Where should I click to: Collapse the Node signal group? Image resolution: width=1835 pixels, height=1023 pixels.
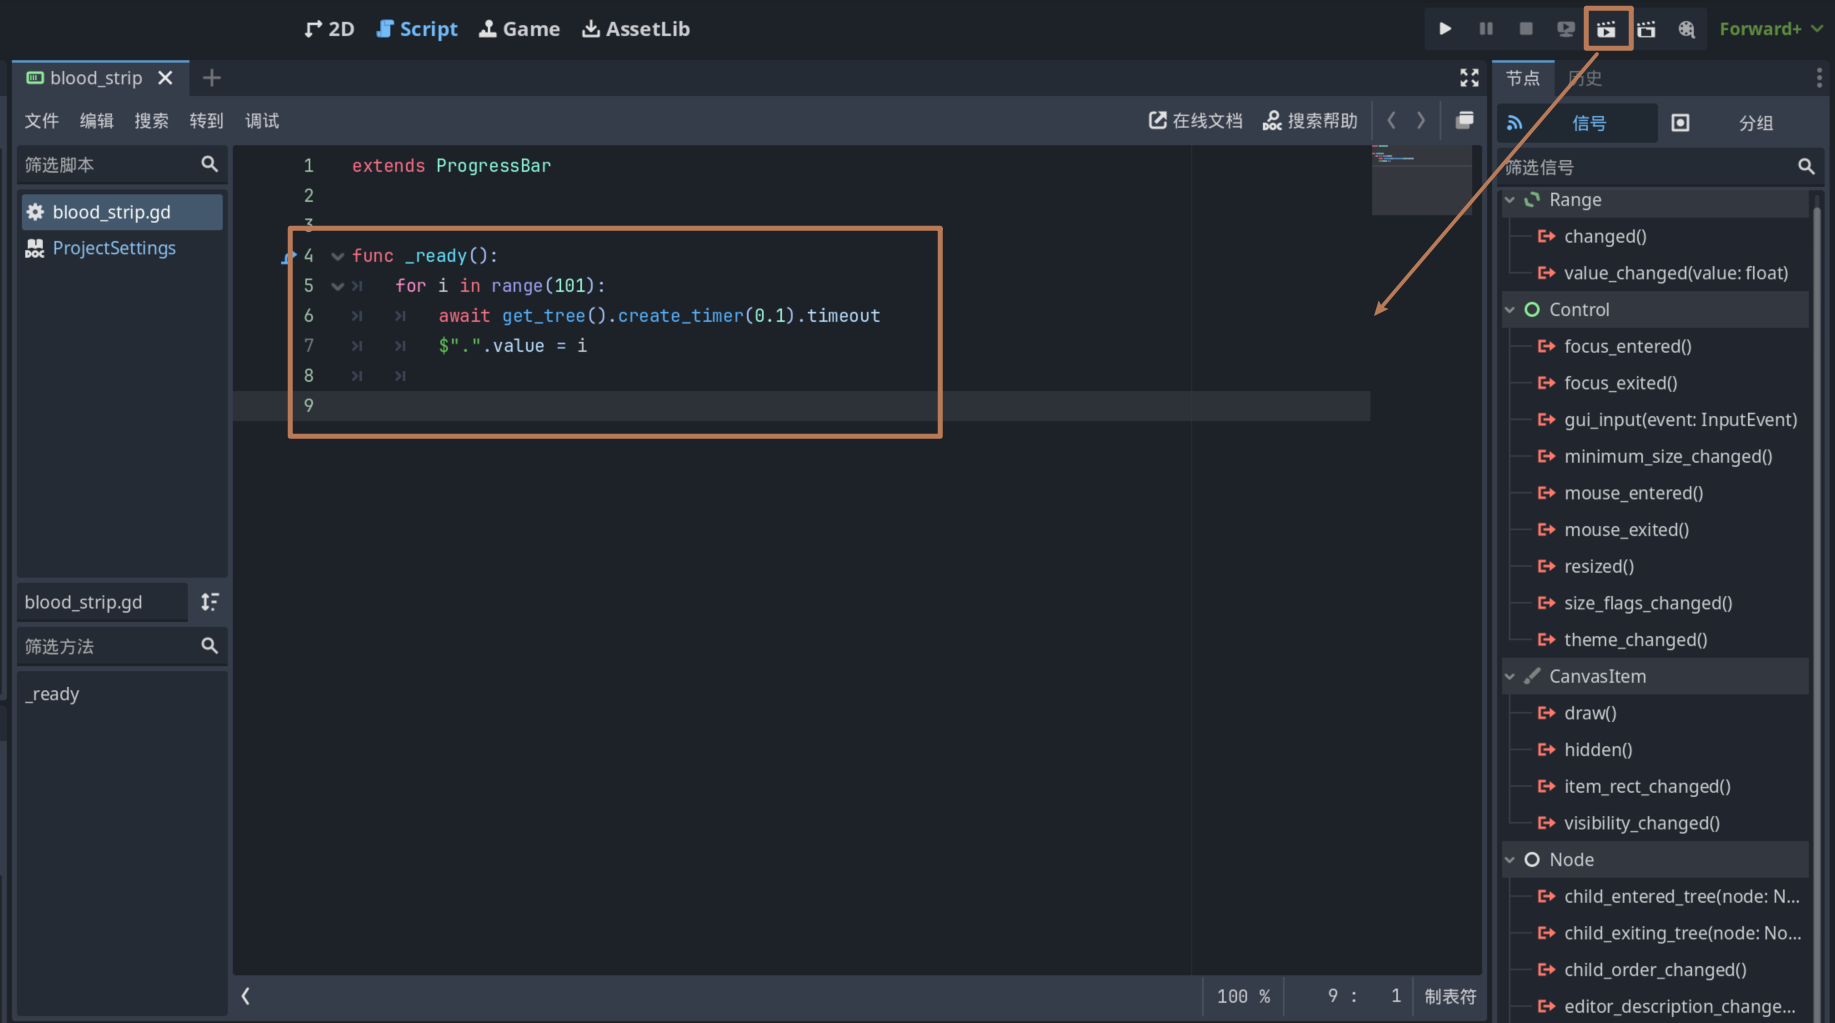coord(1510,860)
